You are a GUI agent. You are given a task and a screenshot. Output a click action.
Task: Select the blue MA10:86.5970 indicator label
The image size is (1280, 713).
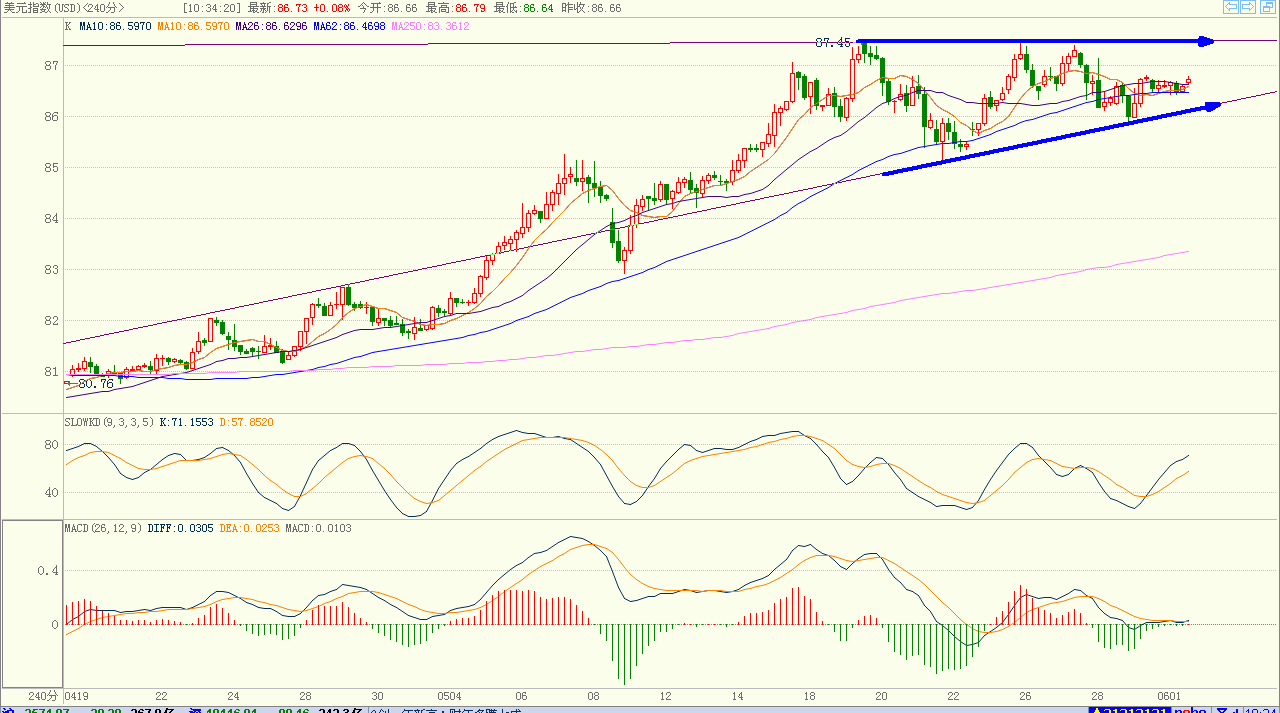tap(115, 26)
